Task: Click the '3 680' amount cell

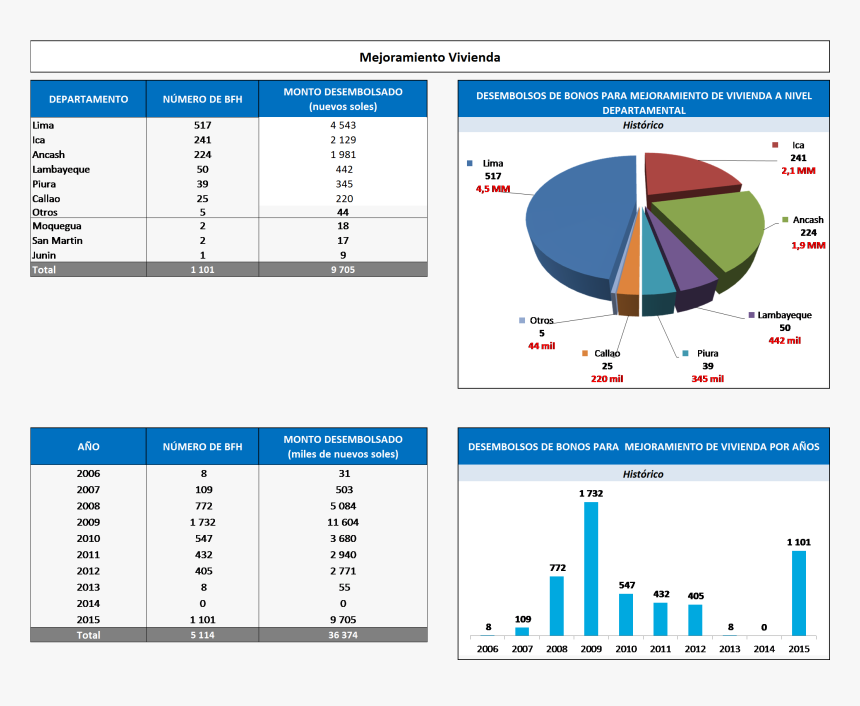Action: click(x=343, y=539)
